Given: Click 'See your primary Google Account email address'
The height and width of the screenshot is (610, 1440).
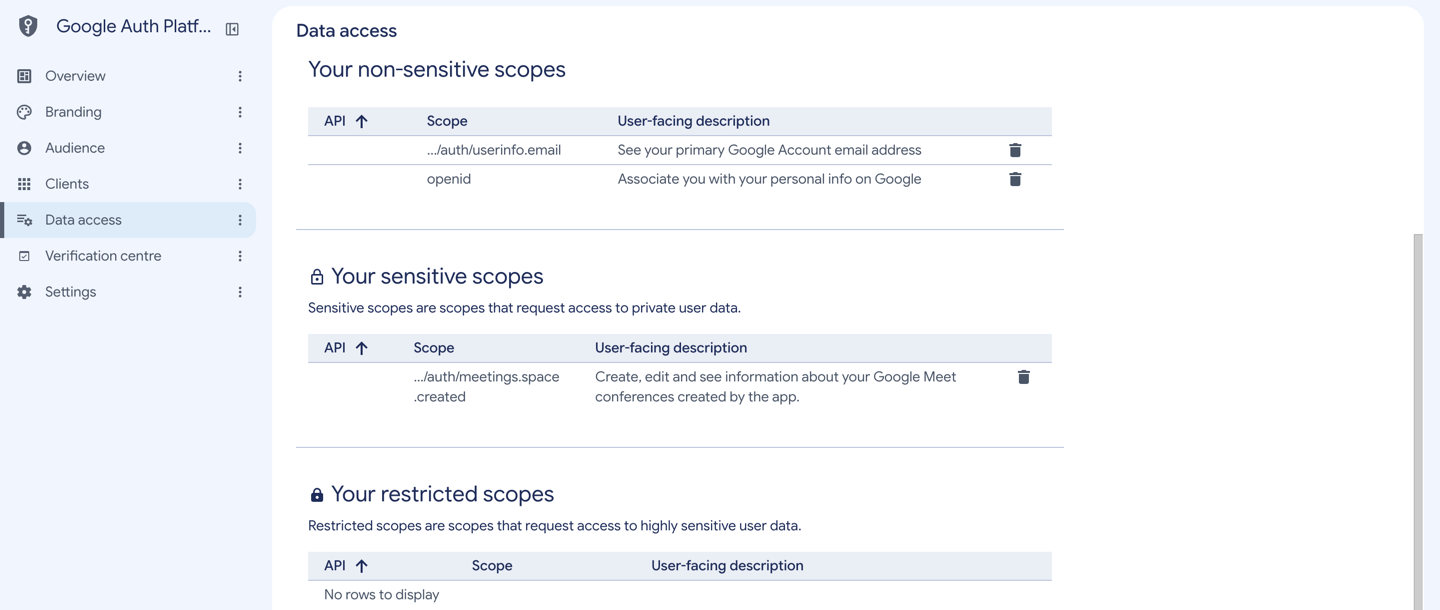Looking at the screenshot, I should pyautogui.click(x=770, y=150).
